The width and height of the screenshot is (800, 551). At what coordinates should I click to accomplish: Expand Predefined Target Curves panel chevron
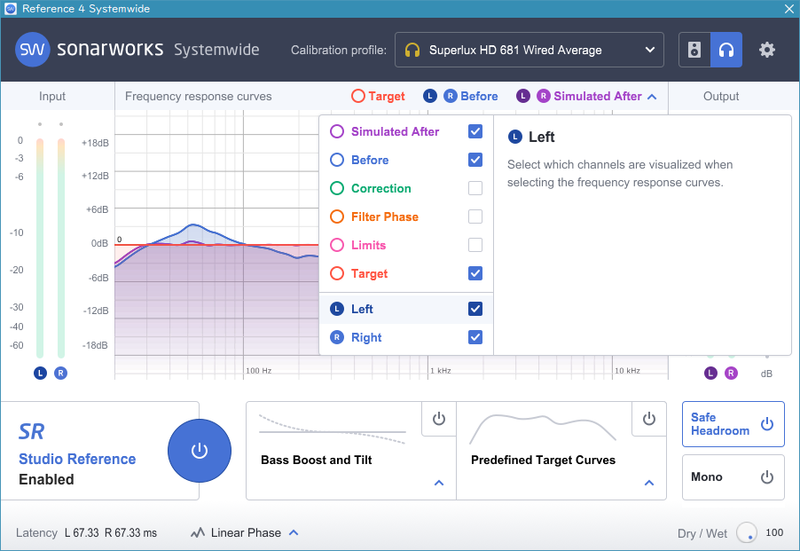[649, 483]
